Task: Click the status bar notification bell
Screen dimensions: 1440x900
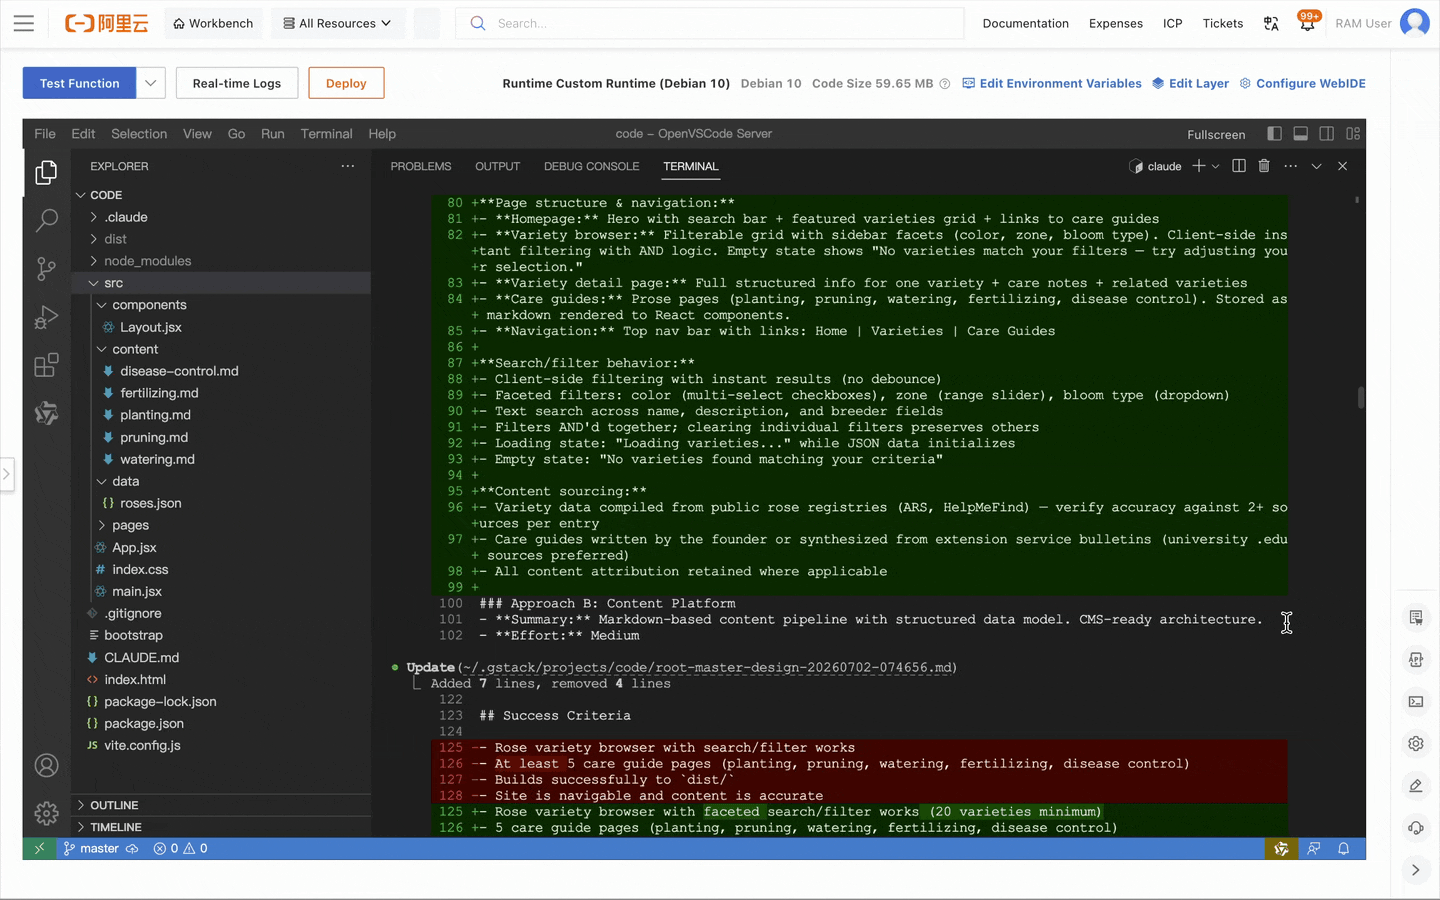Action: pos(1343,848)
